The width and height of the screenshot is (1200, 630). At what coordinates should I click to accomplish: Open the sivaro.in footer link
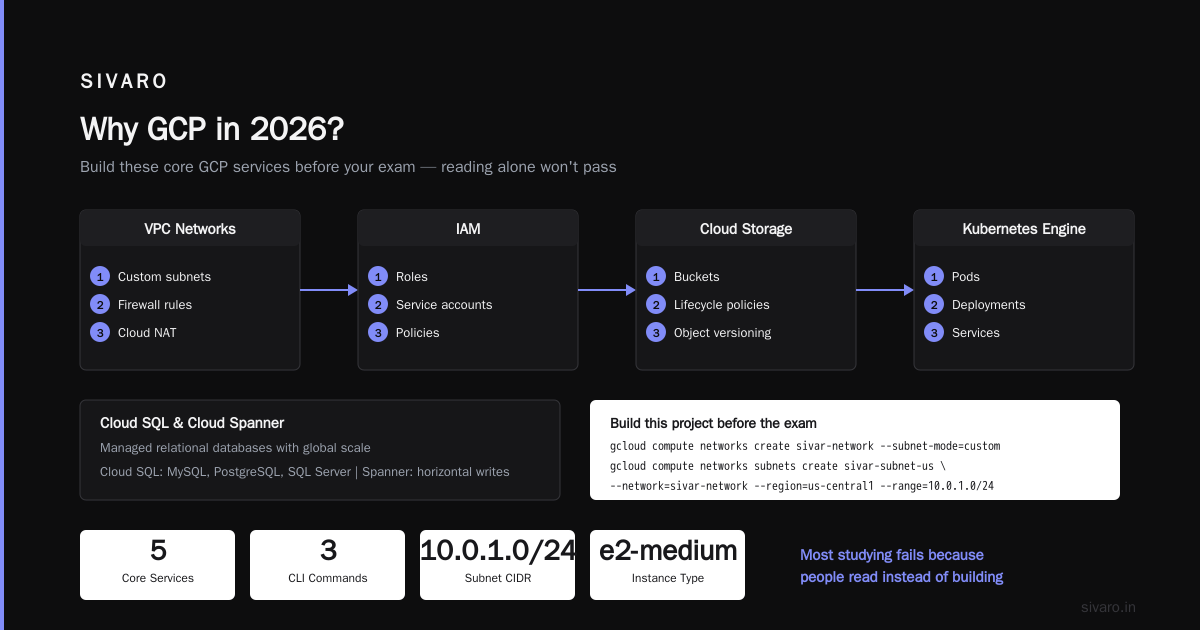1108,607
